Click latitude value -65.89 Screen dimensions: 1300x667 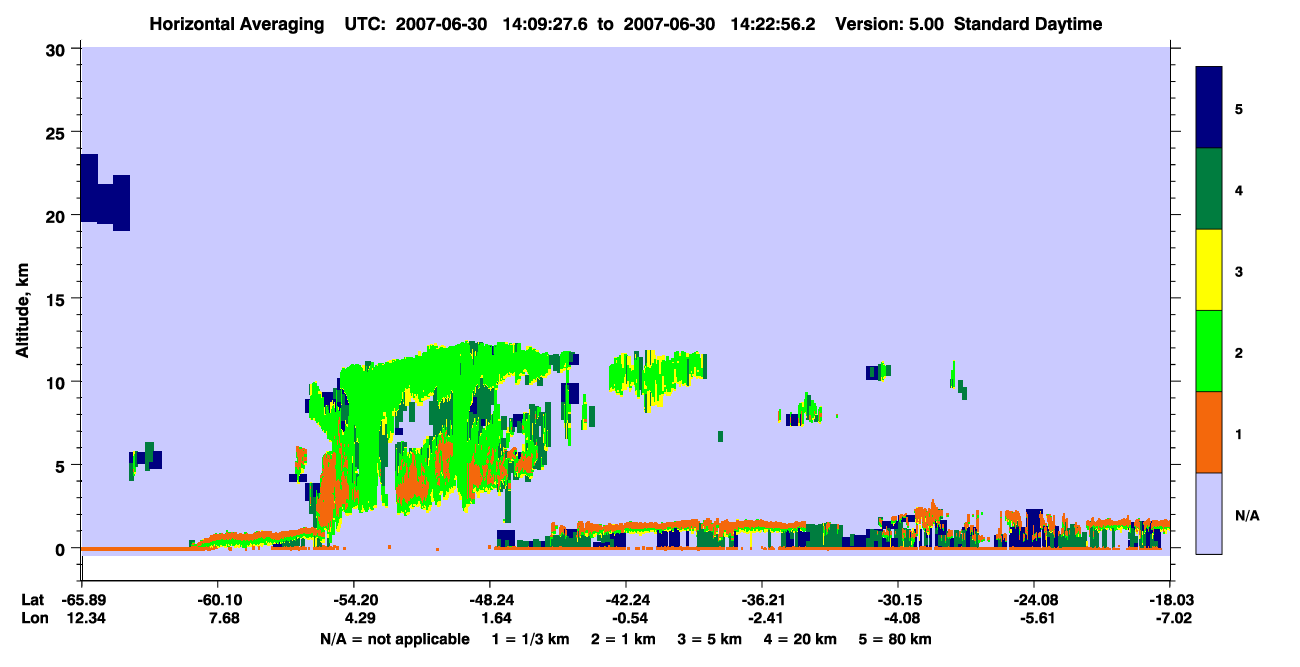(x=82, y=600)
